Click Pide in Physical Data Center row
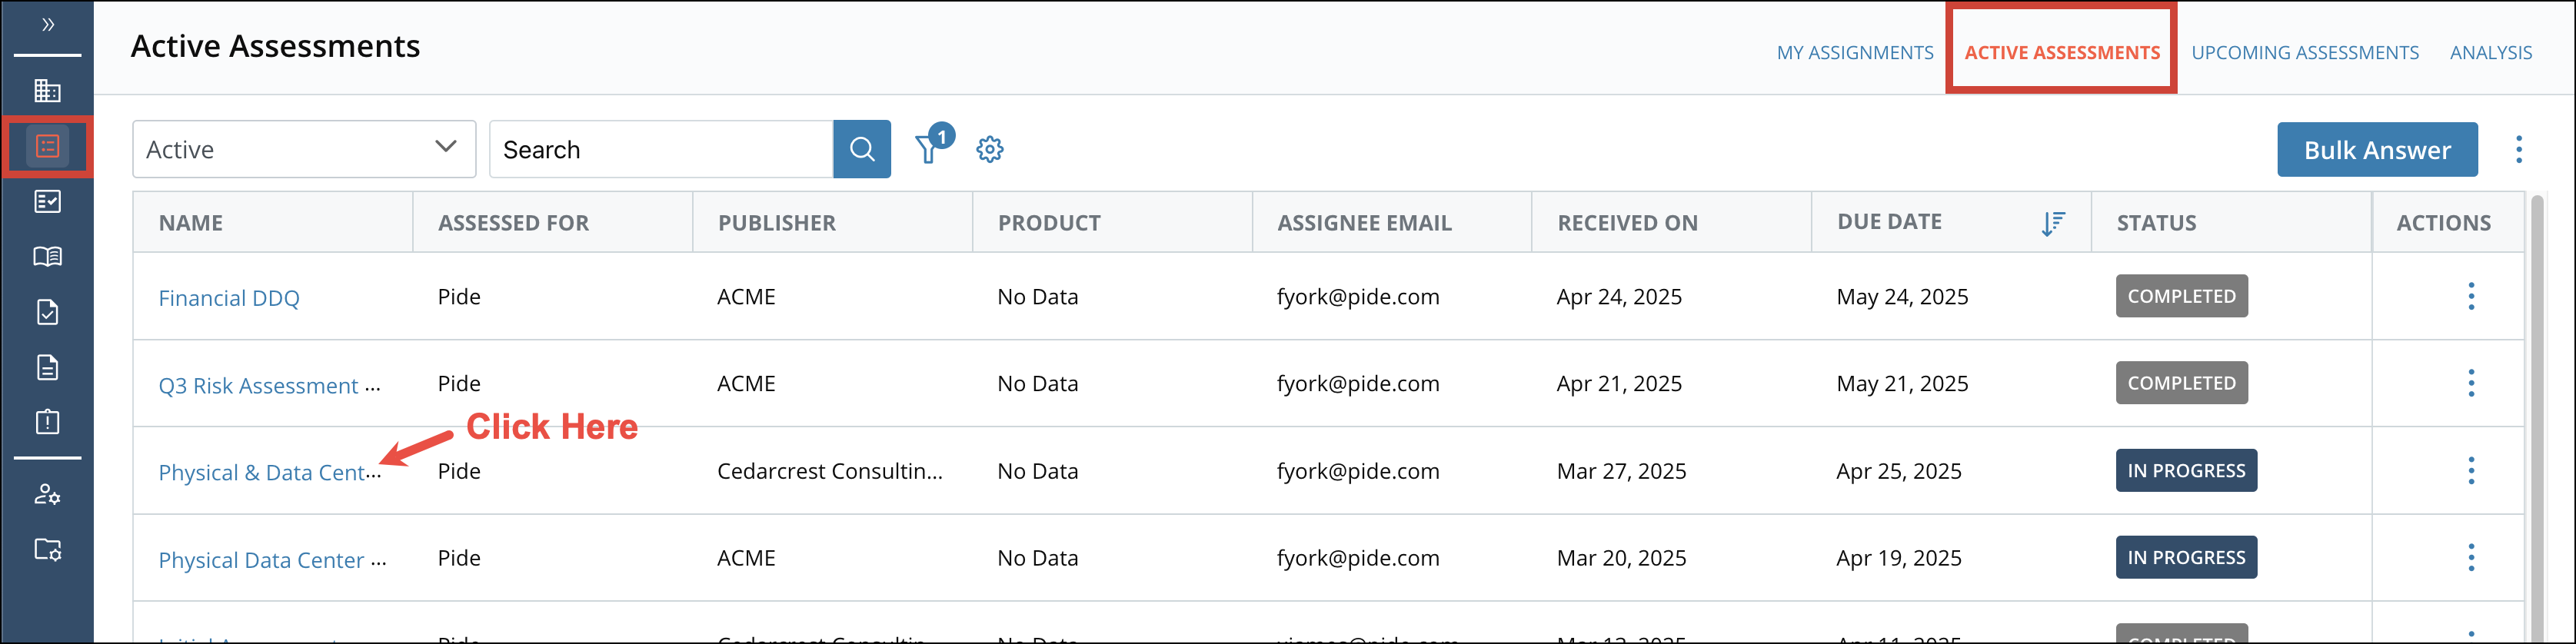The height and width of the screenshot is (644, 2576). [459, 558]
